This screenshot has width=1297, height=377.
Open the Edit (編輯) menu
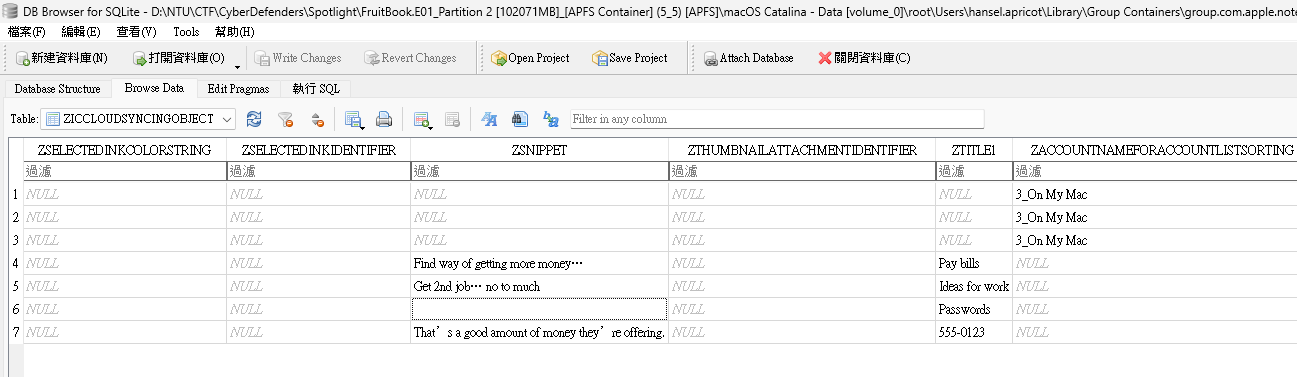pyautogui.click(x=81, y=31)
